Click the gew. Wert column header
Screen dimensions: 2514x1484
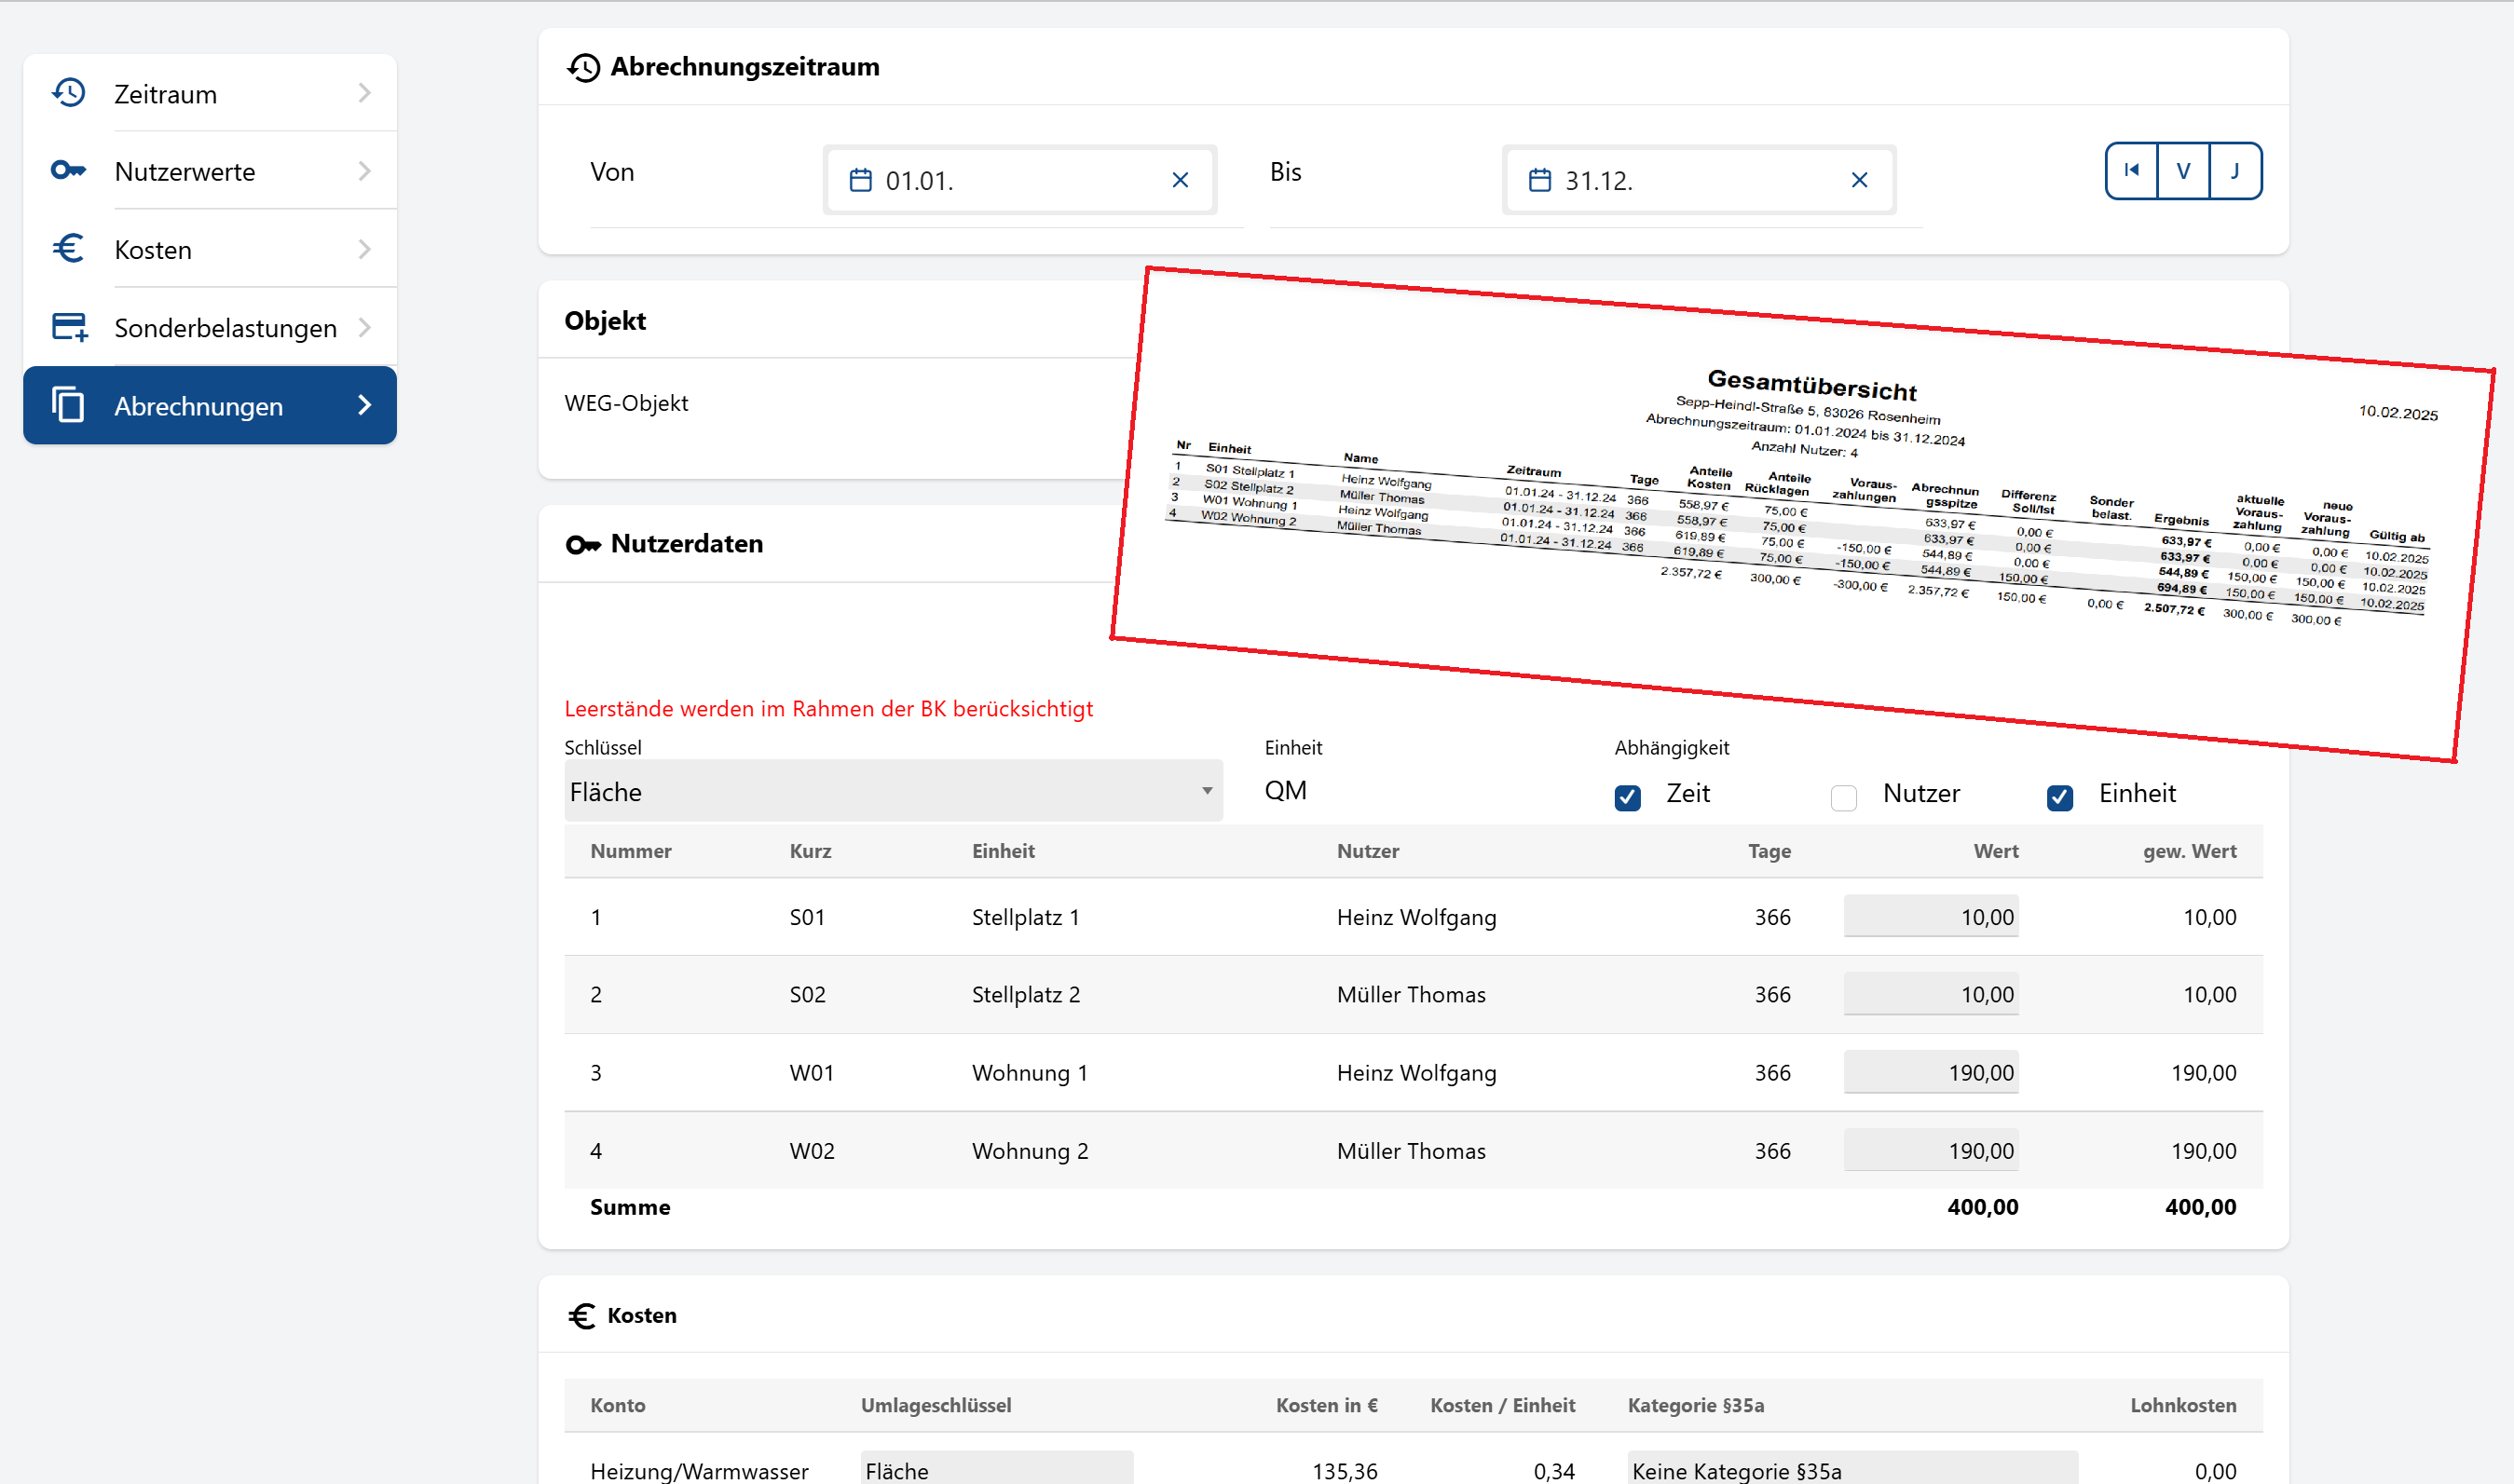click(2189, 851)
